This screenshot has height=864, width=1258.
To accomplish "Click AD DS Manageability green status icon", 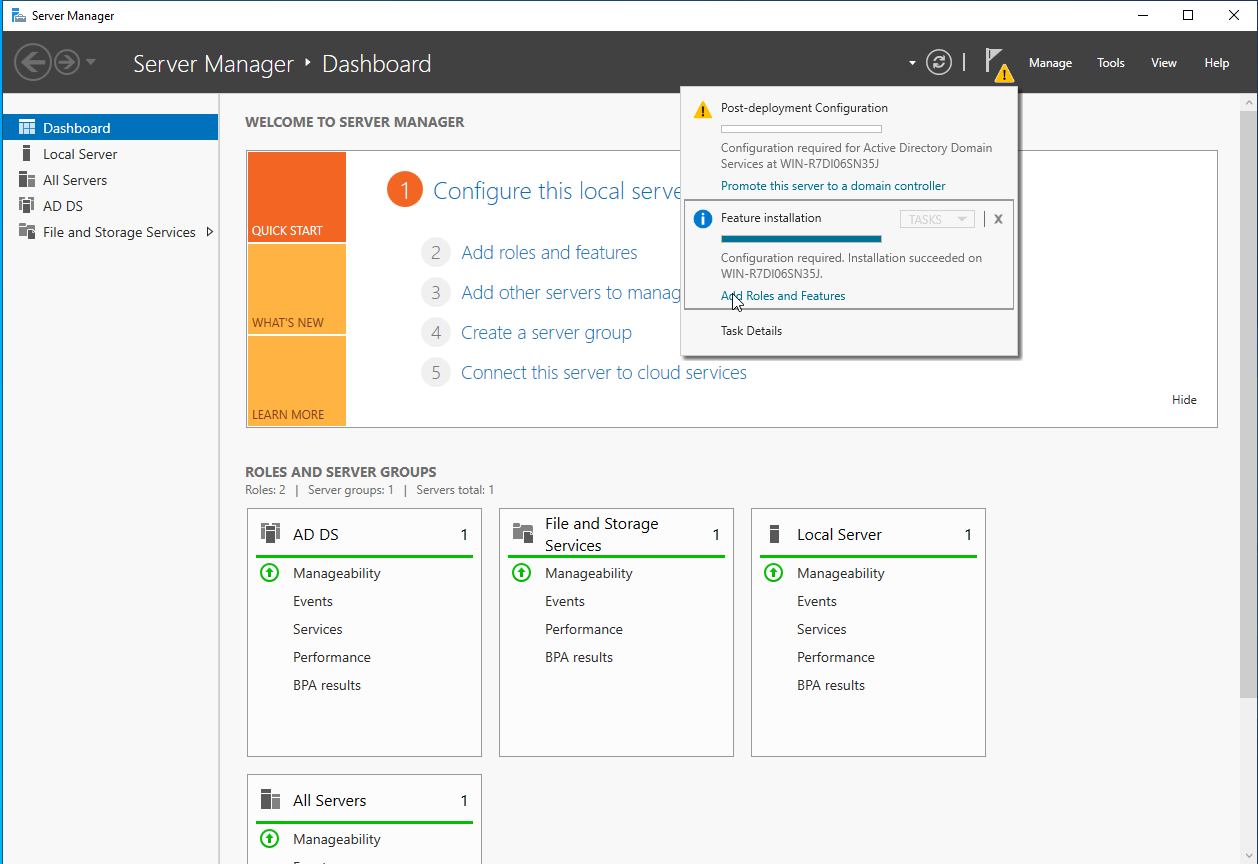I will [269, 573].
